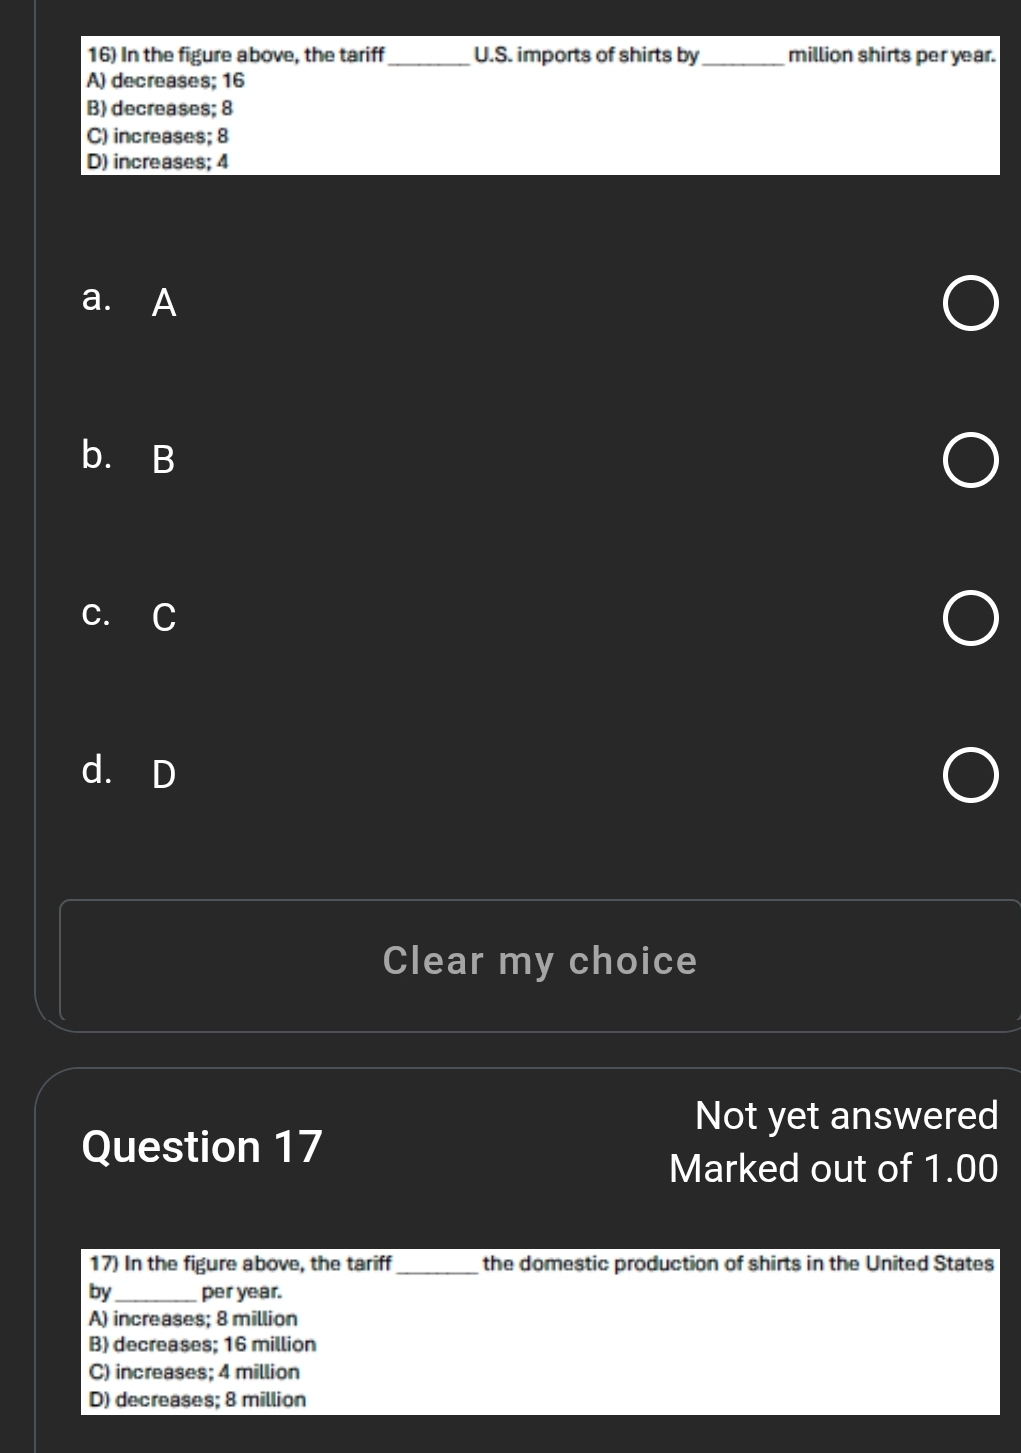
Task: Click question 16 line "D) increases; 4"
Action: (x=158, y=161)
